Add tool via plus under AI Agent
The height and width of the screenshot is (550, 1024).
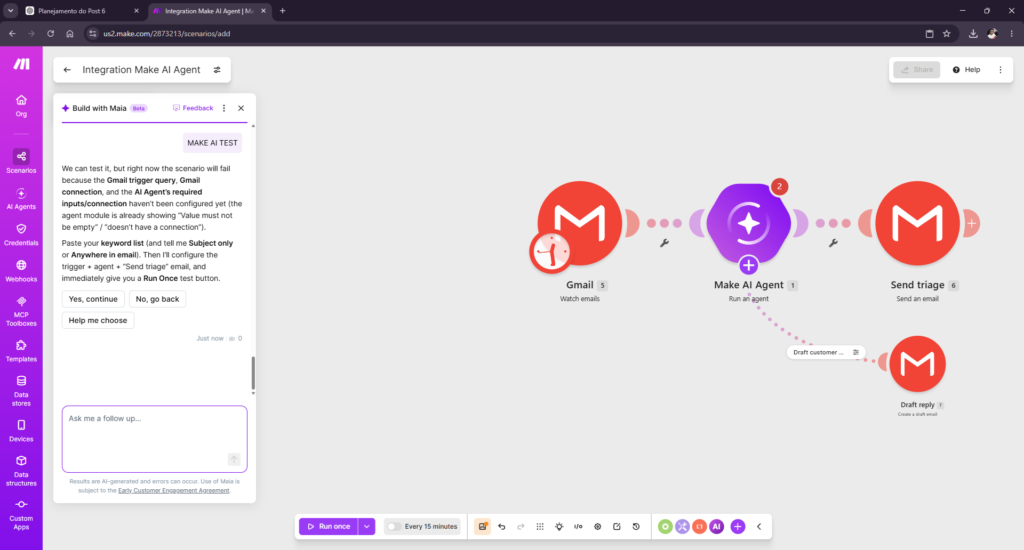click(x=748, y=265)
